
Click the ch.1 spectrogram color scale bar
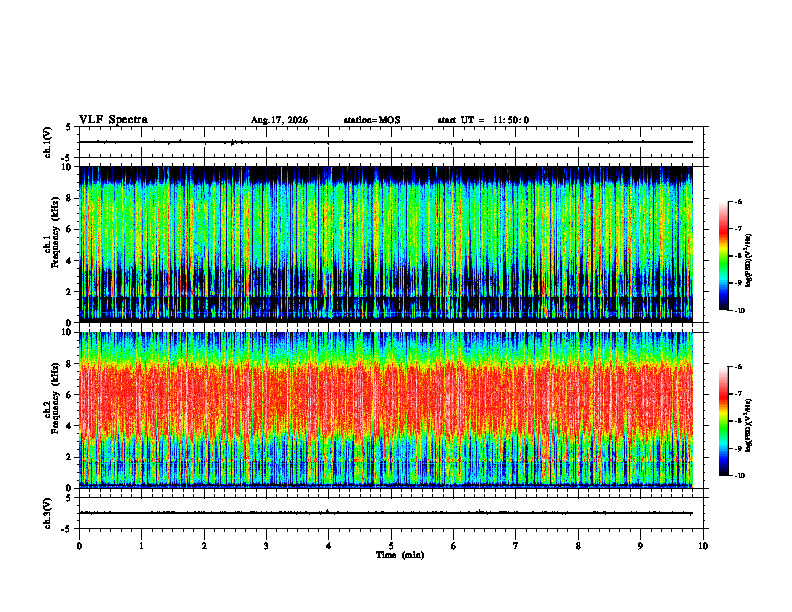pos(723,255)
